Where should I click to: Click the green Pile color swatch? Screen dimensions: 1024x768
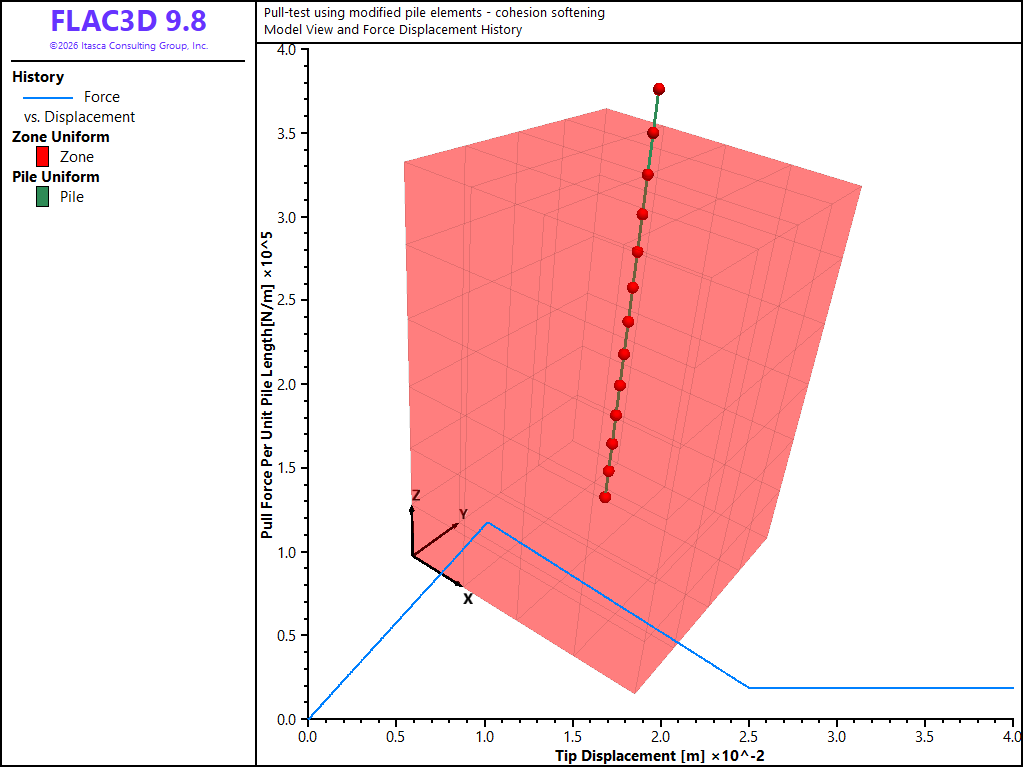click(x=42, y=197)
